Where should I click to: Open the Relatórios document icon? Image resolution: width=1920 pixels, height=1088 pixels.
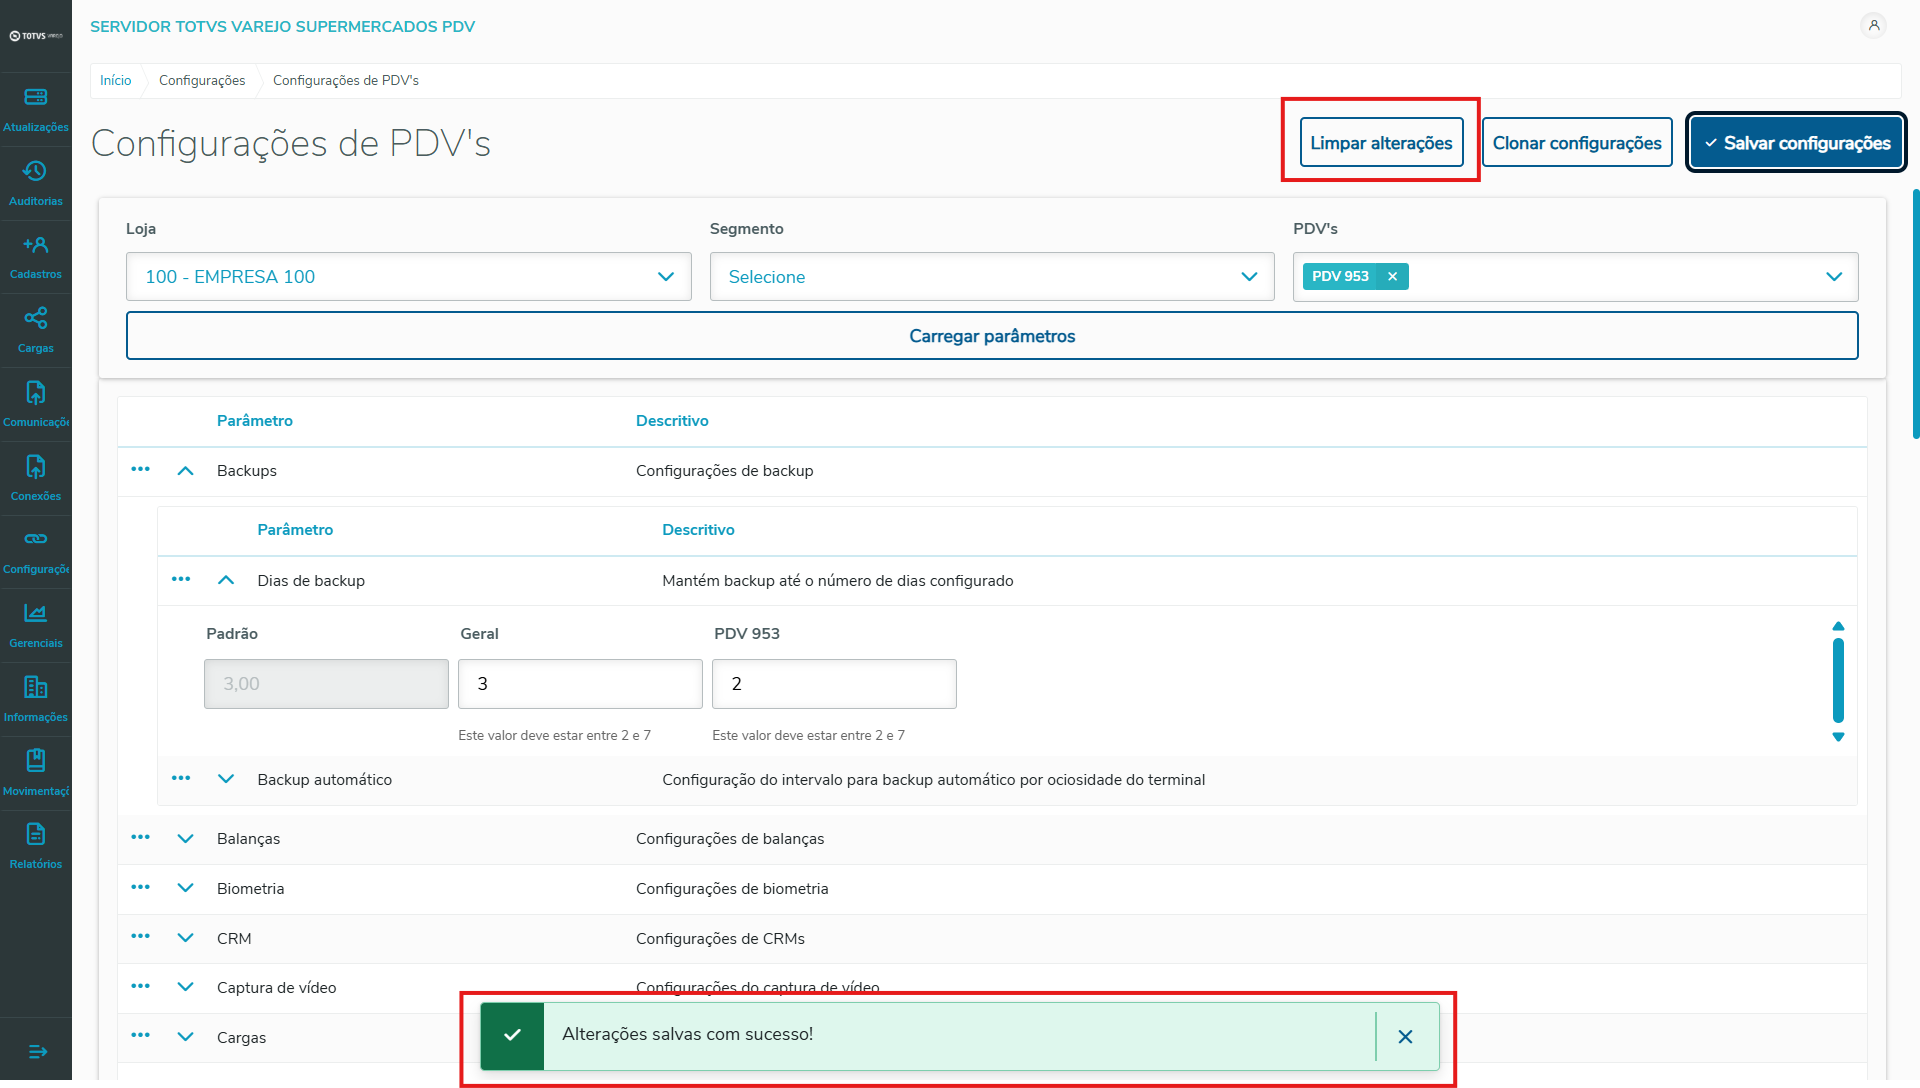pos(36,835)
